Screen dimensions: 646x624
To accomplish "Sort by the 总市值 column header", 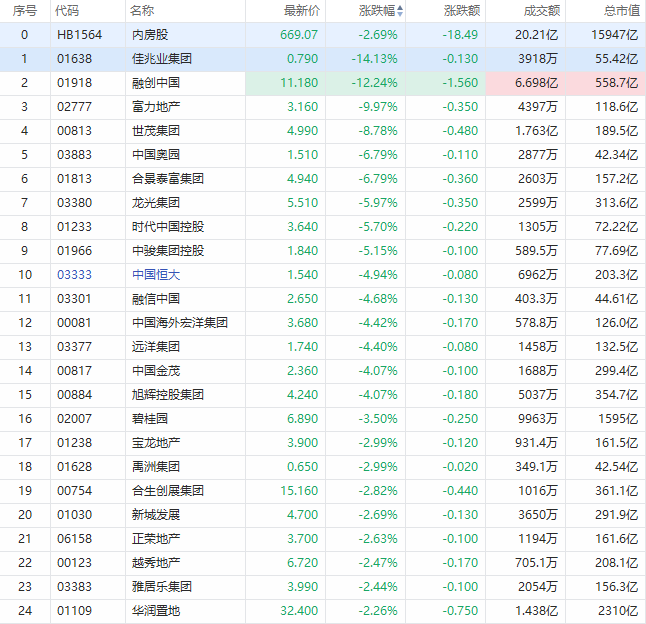I will pyautogui.click(x=622, y=11).
